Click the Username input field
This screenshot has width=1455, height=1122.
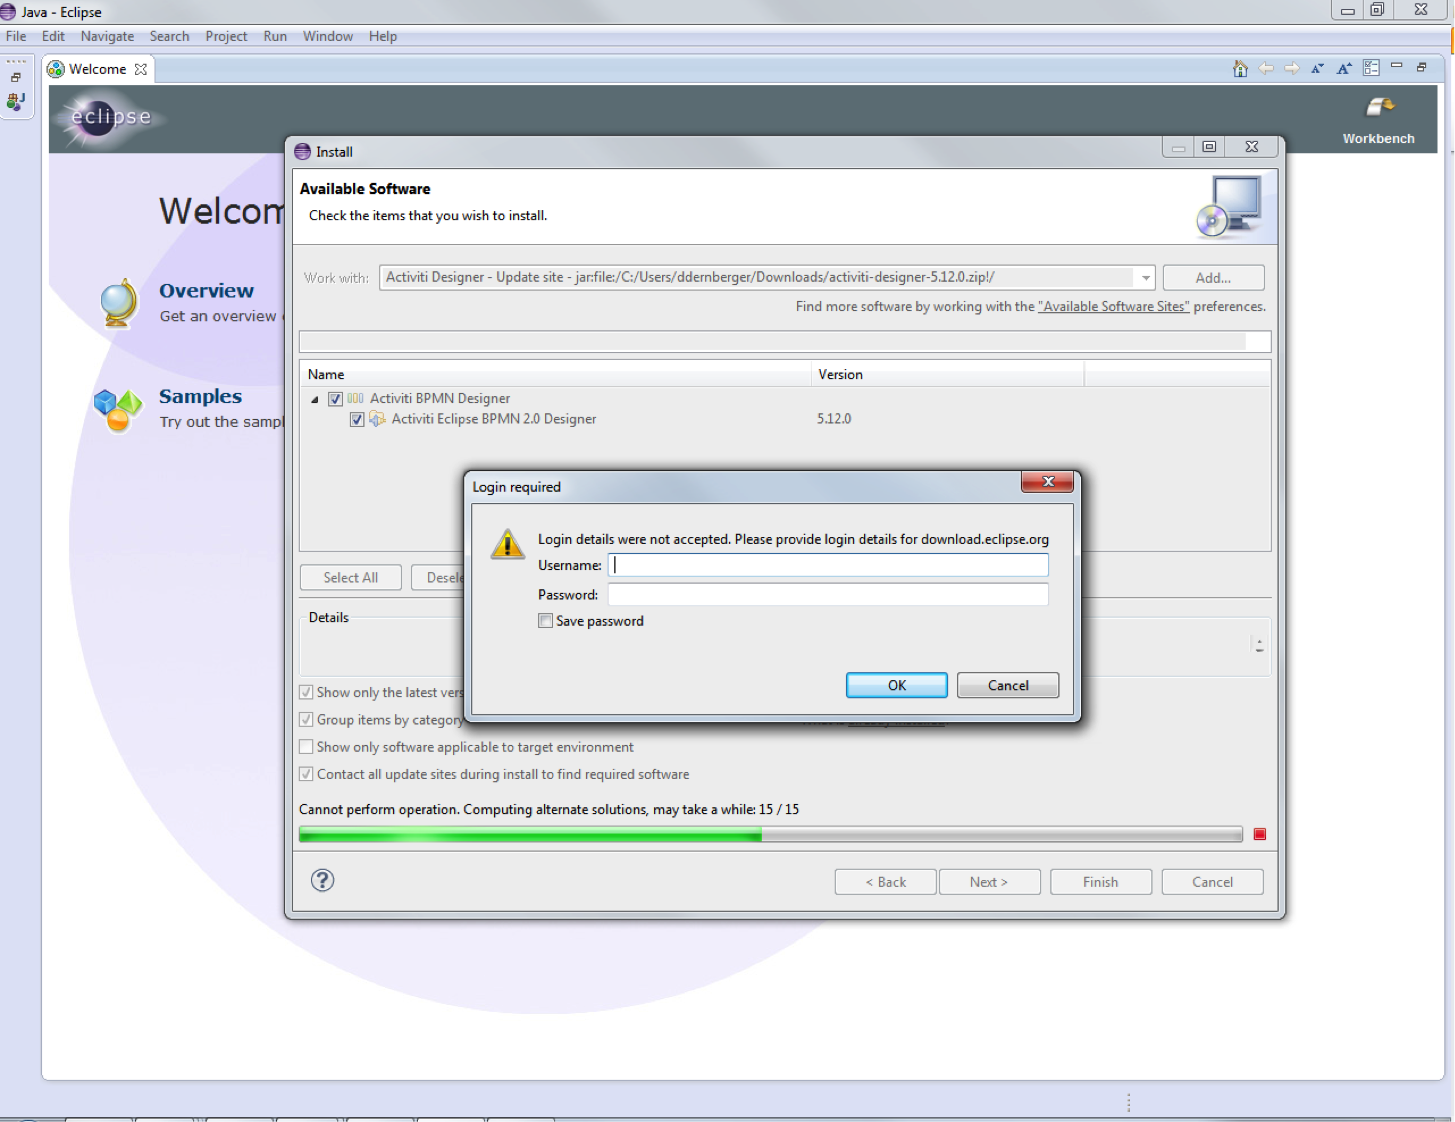[828, 565]
